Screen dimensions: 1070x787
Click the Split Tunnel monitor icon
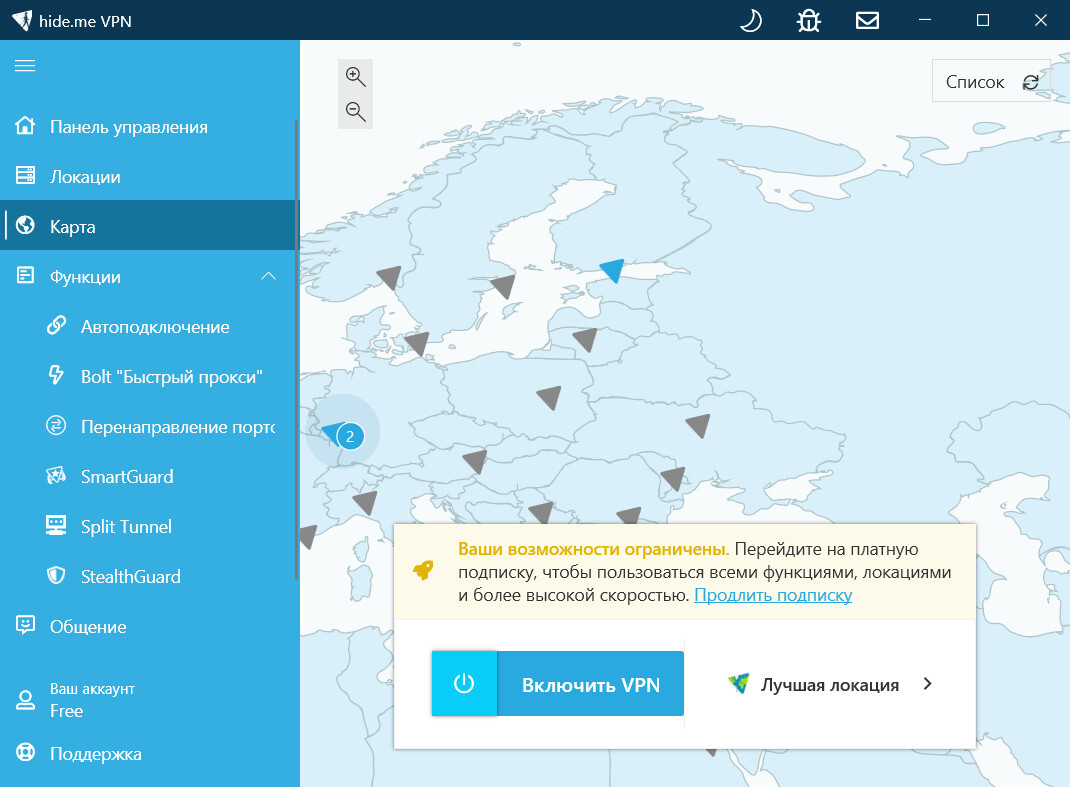pos(56,525)
